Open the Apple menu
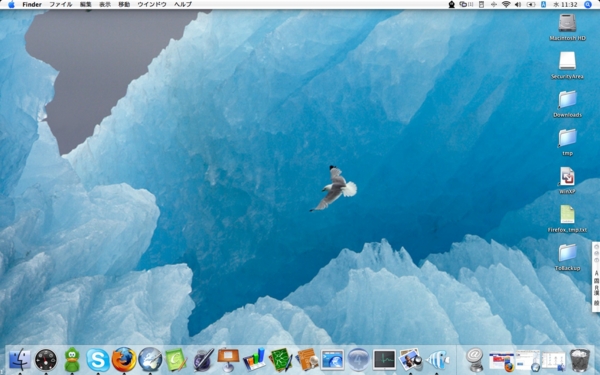 click(11, 5)
